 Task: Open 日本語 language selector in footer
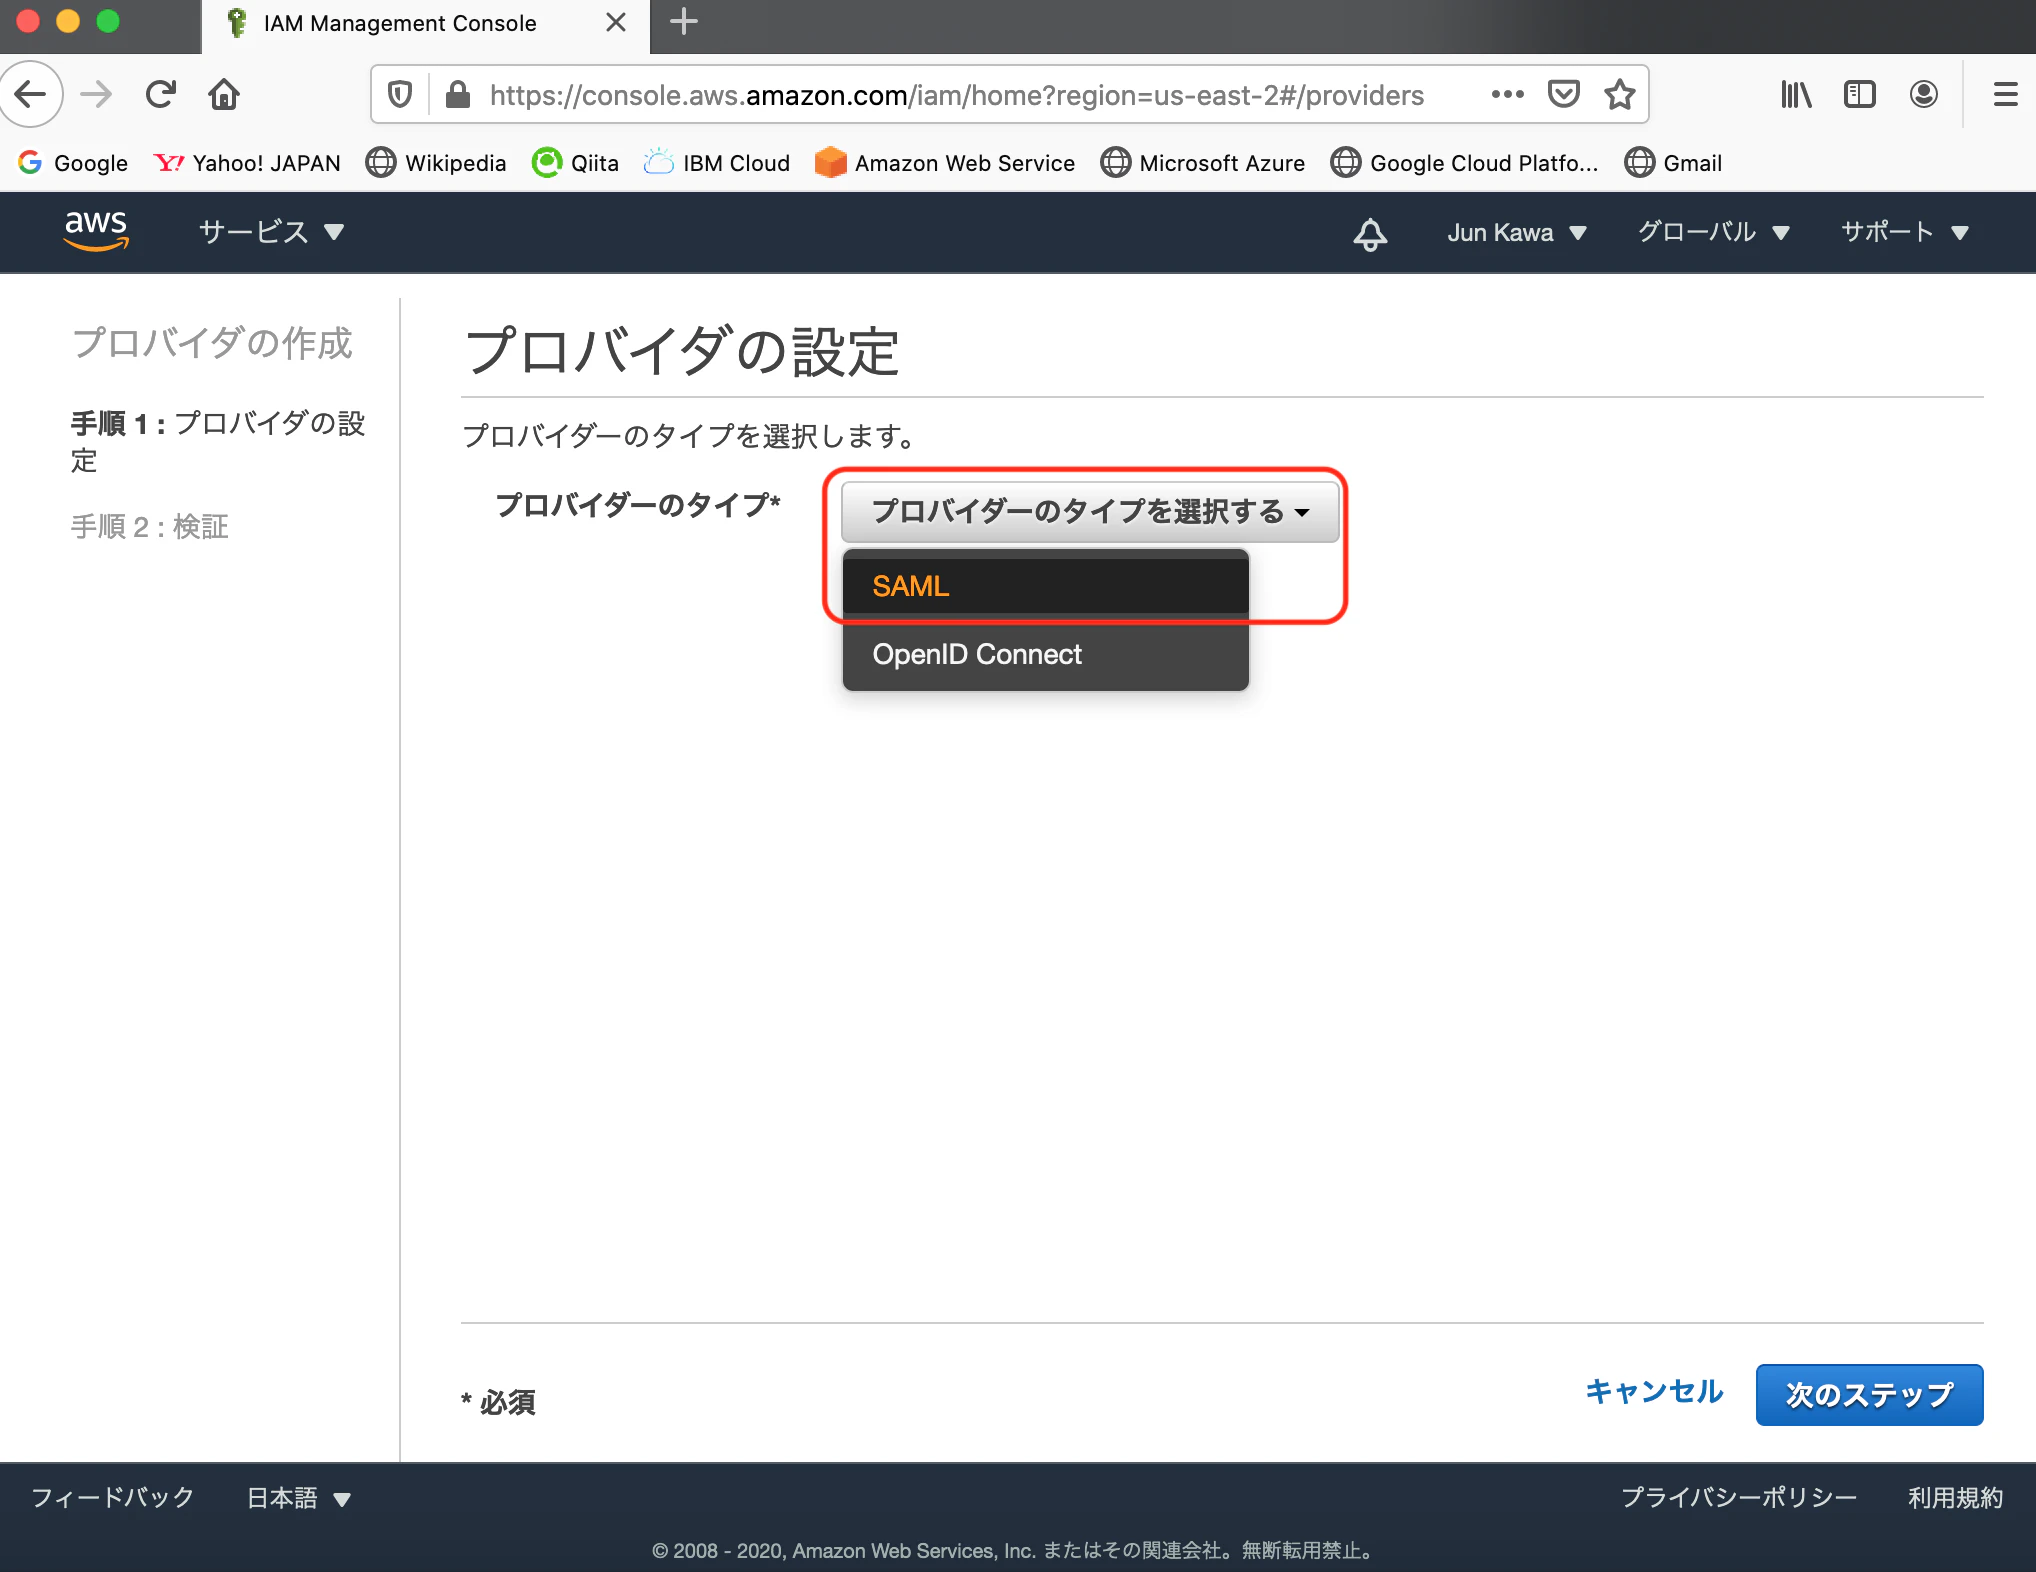(298, 1498)
